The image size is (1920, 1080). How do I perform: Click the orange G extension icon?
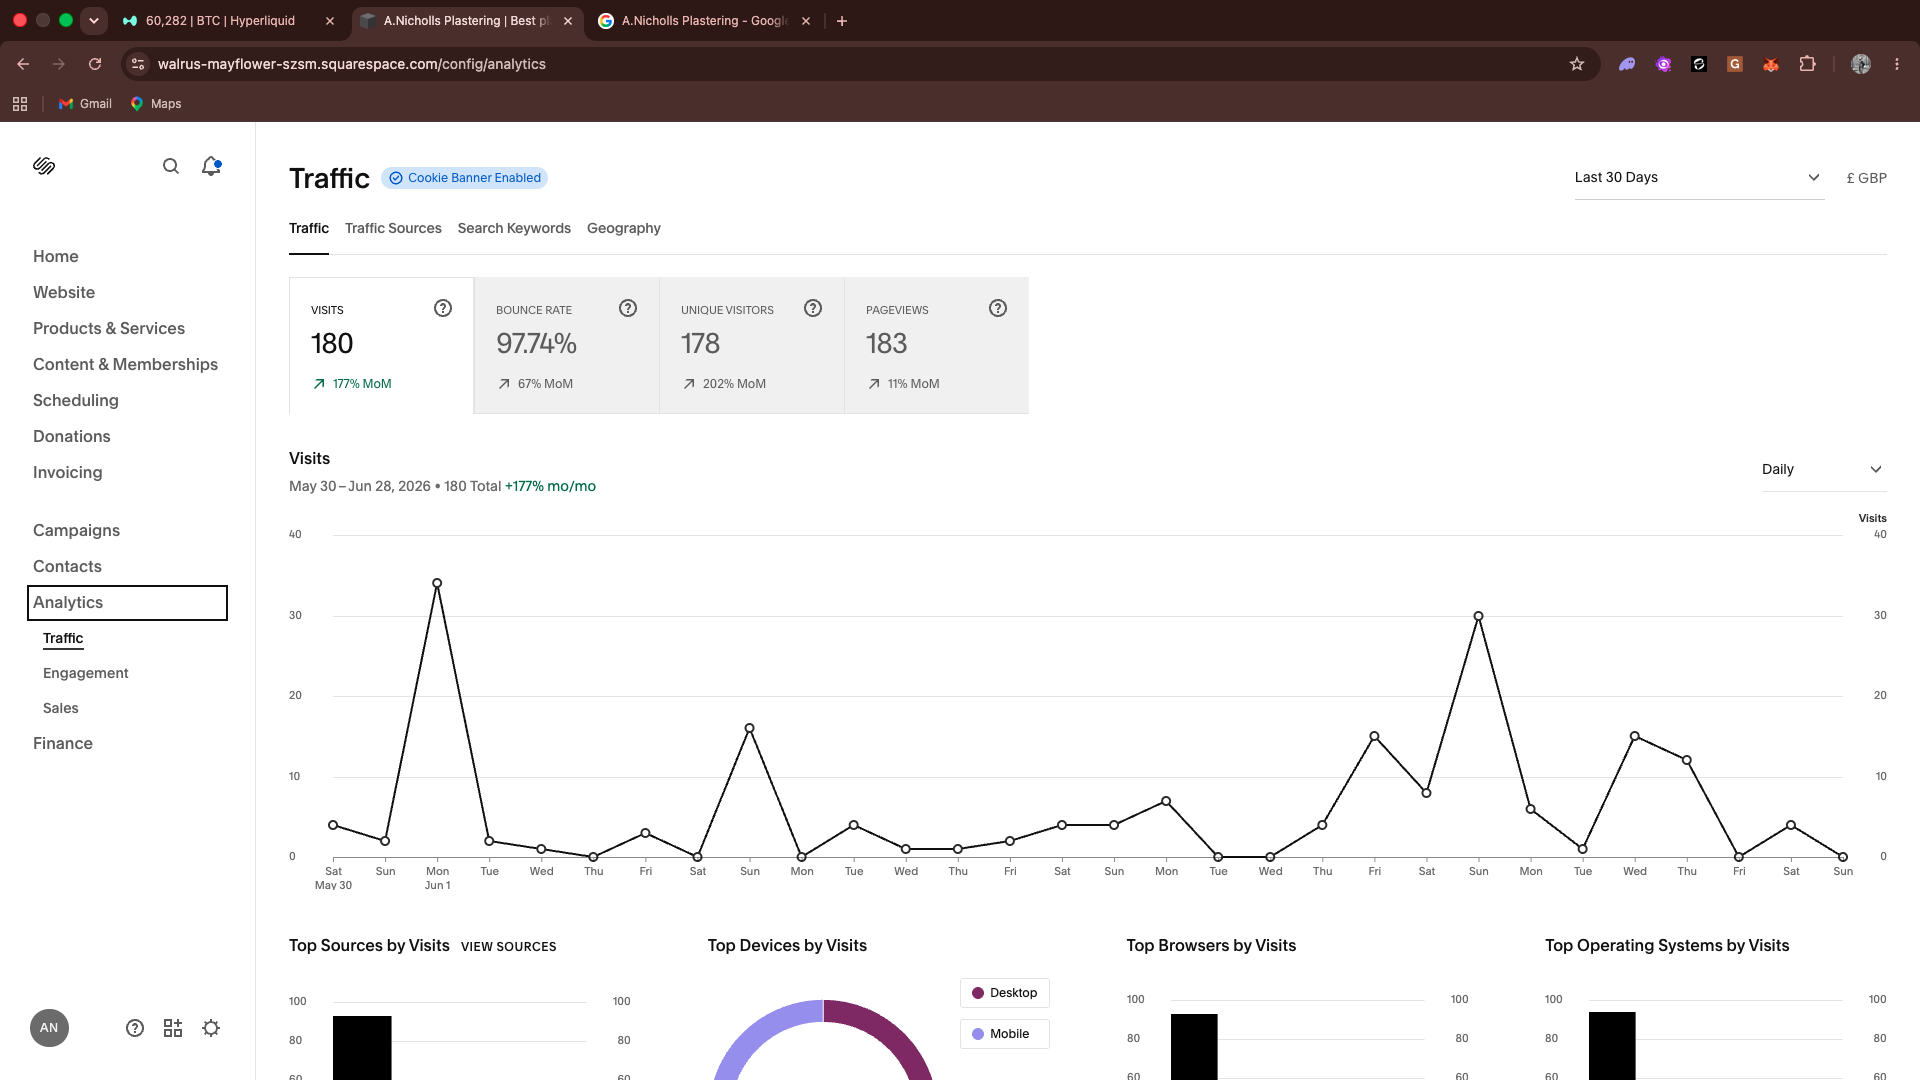pyautogui.click(x=1735, y=64)
